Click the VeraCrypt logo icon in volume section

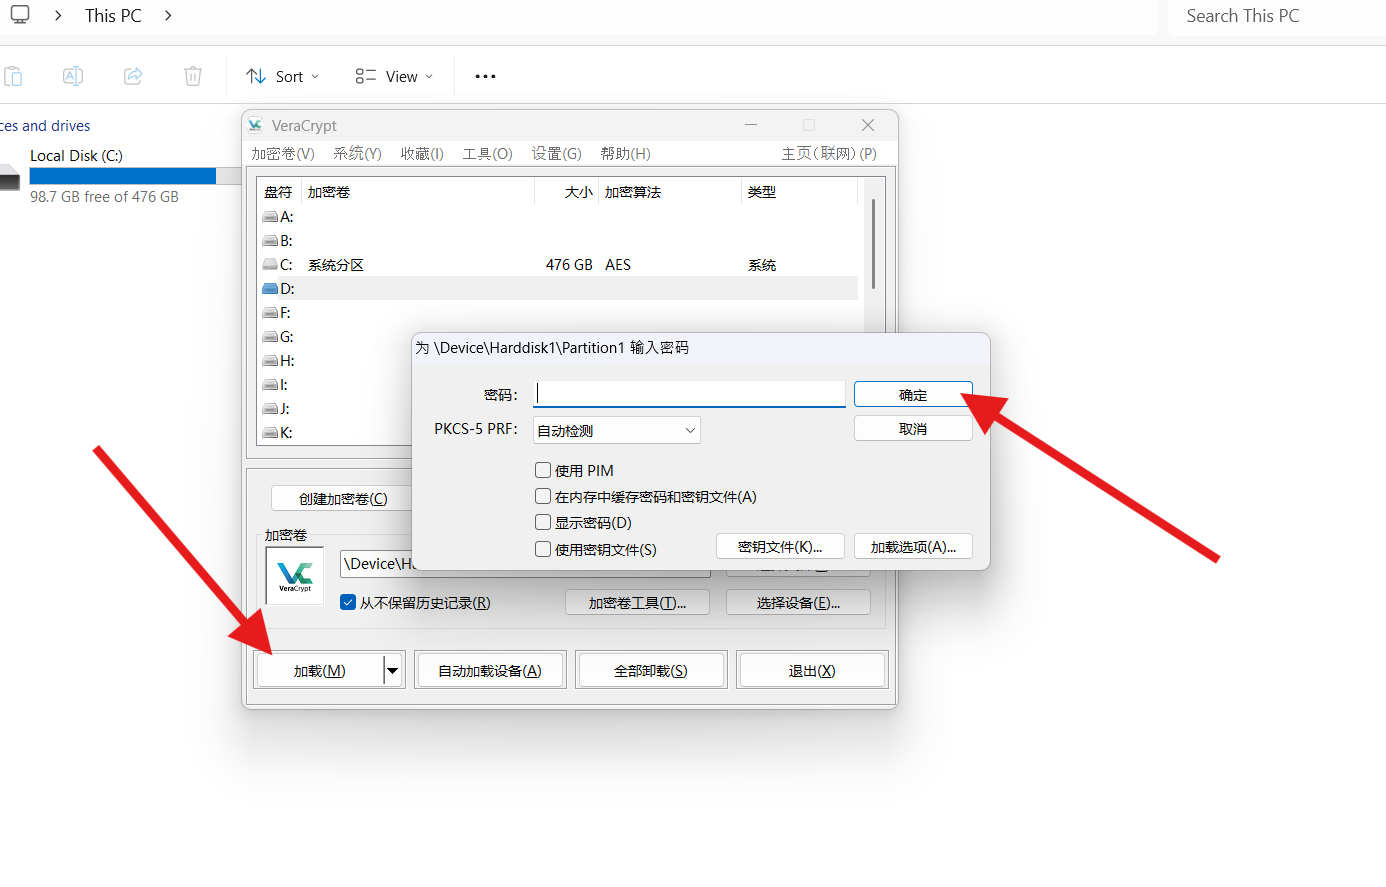tap(295, 576)
